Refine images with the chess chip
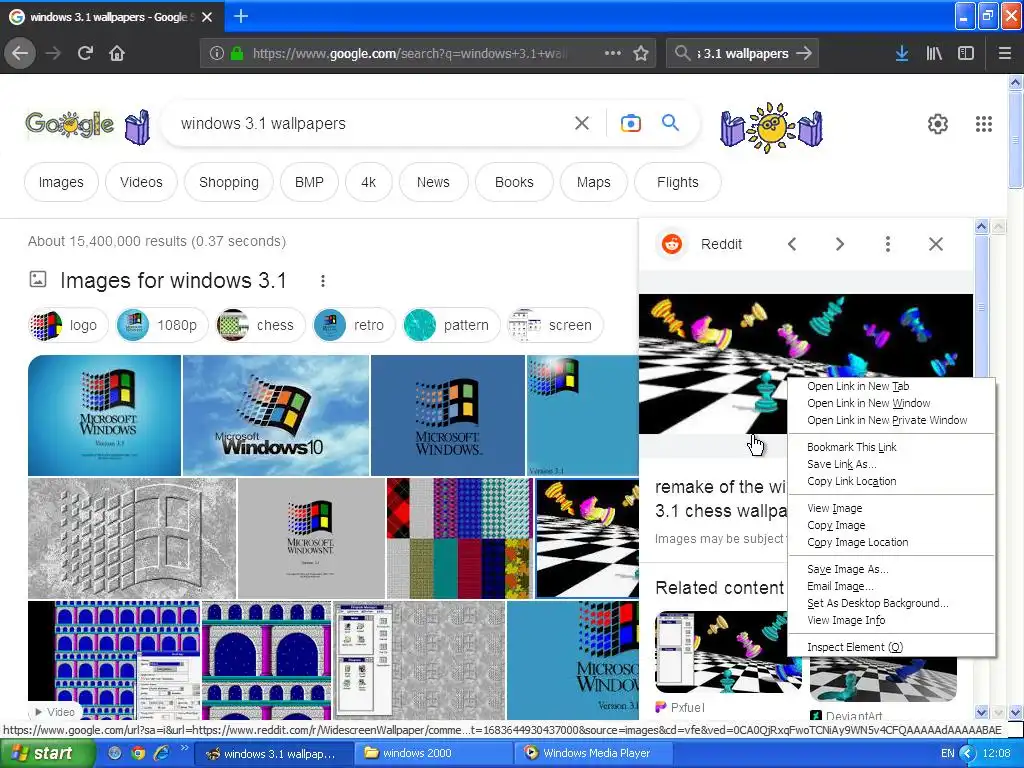 (261, 325)
